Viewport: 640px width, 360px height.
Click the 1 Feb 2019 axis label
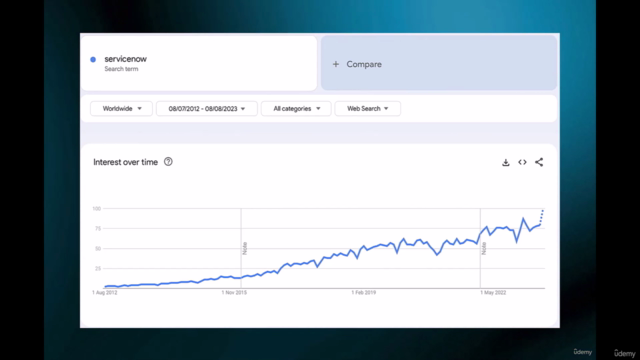[x=364, y=293]
